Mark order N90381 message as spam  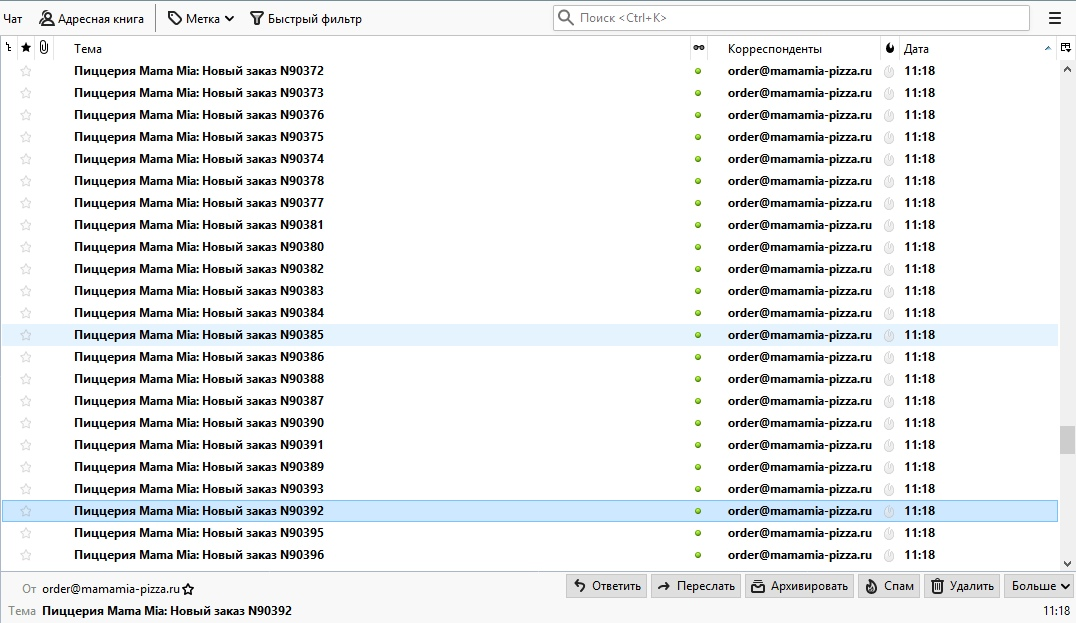point(889,226)
